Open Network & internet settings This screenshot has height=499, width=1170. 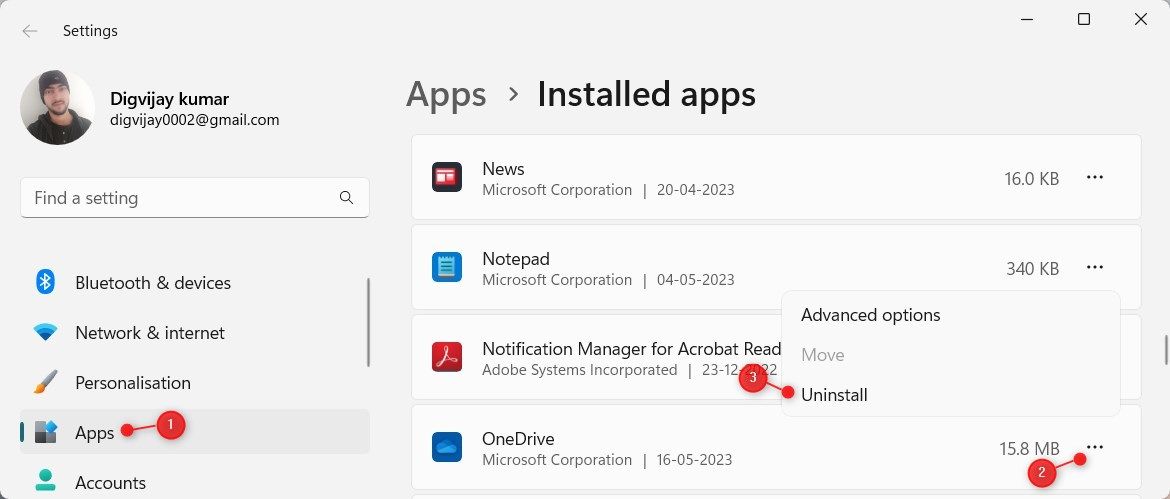150,333
